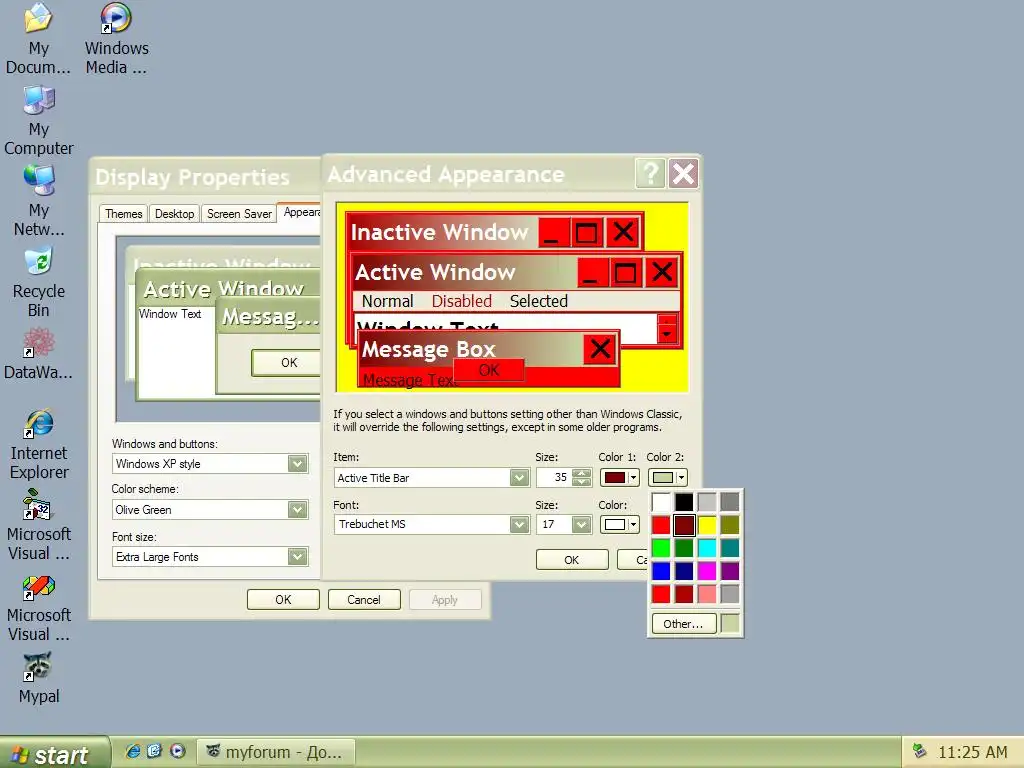Select the salmon pink swatch
Image resolution: width=1024 pixels, height=768 pixels.
[707, 594]
